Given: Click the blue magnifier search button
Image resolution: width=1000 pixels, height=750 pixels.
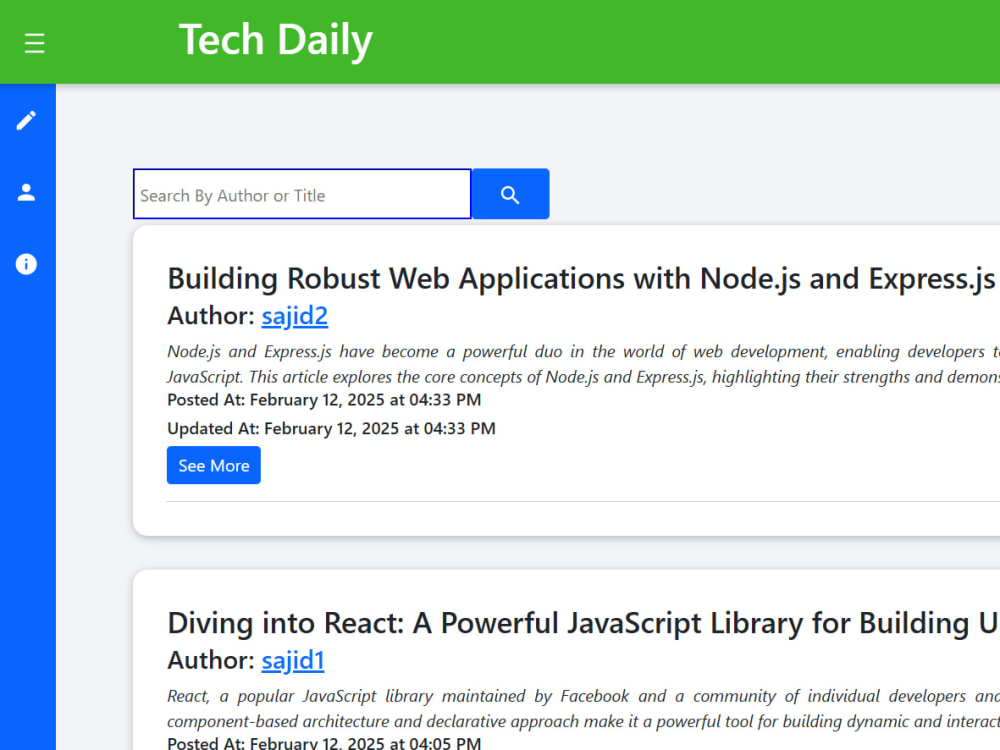Looking at the screenshot, I should pos(510,194).
